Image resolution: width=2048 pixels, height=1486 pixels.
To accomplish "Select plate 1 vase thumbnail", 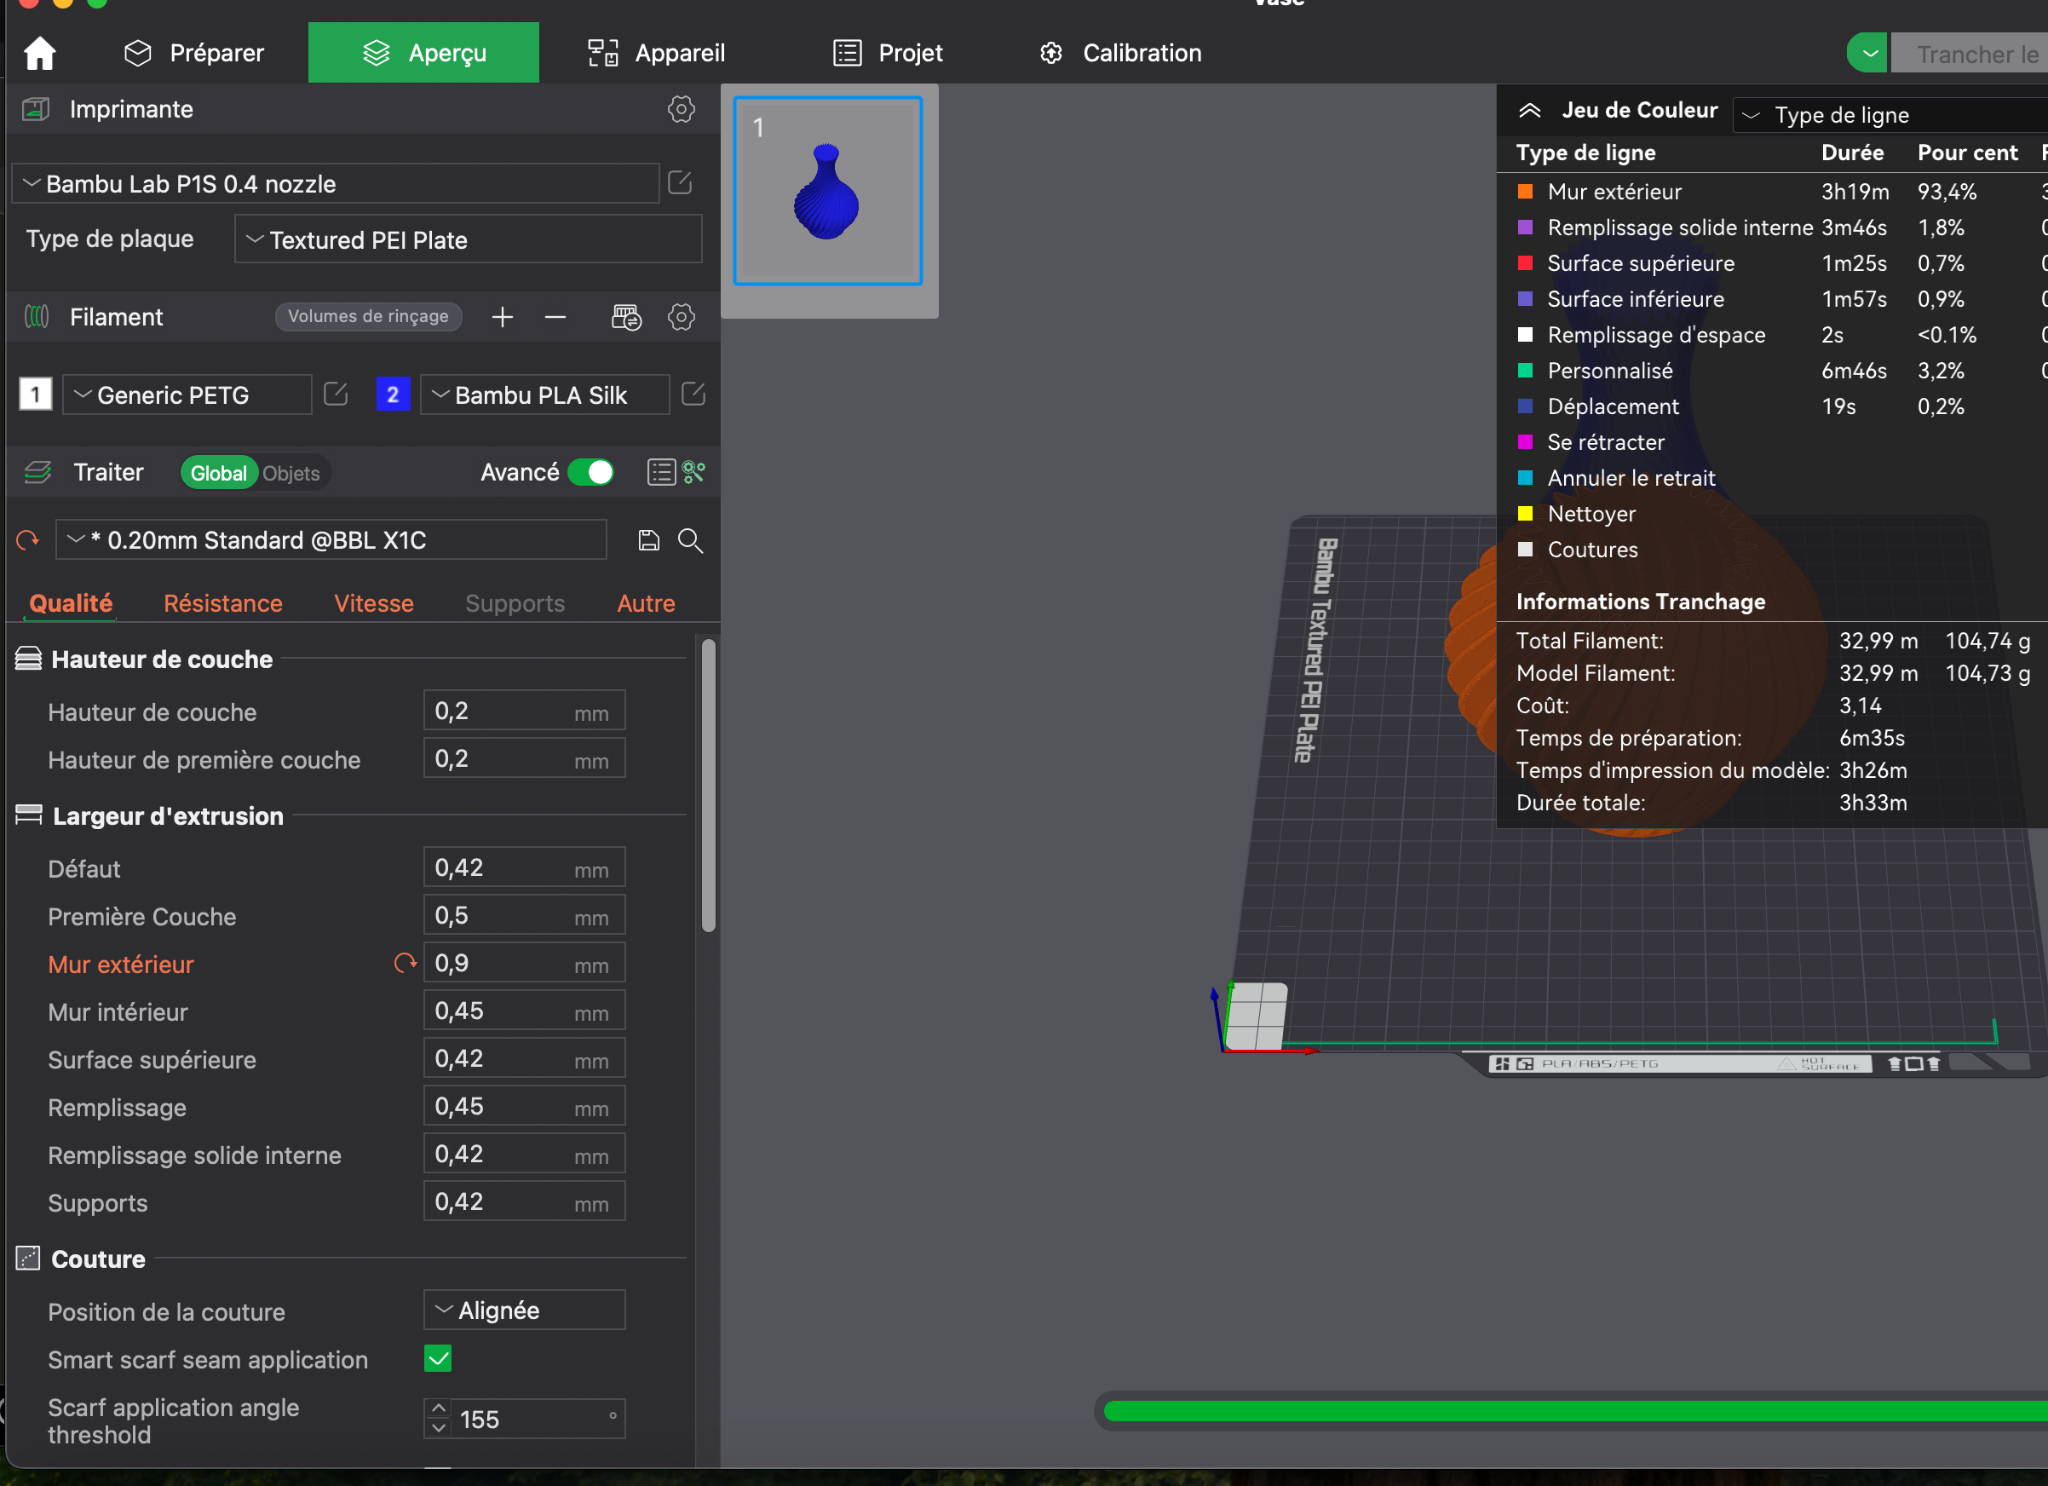I will pos(828,191).
